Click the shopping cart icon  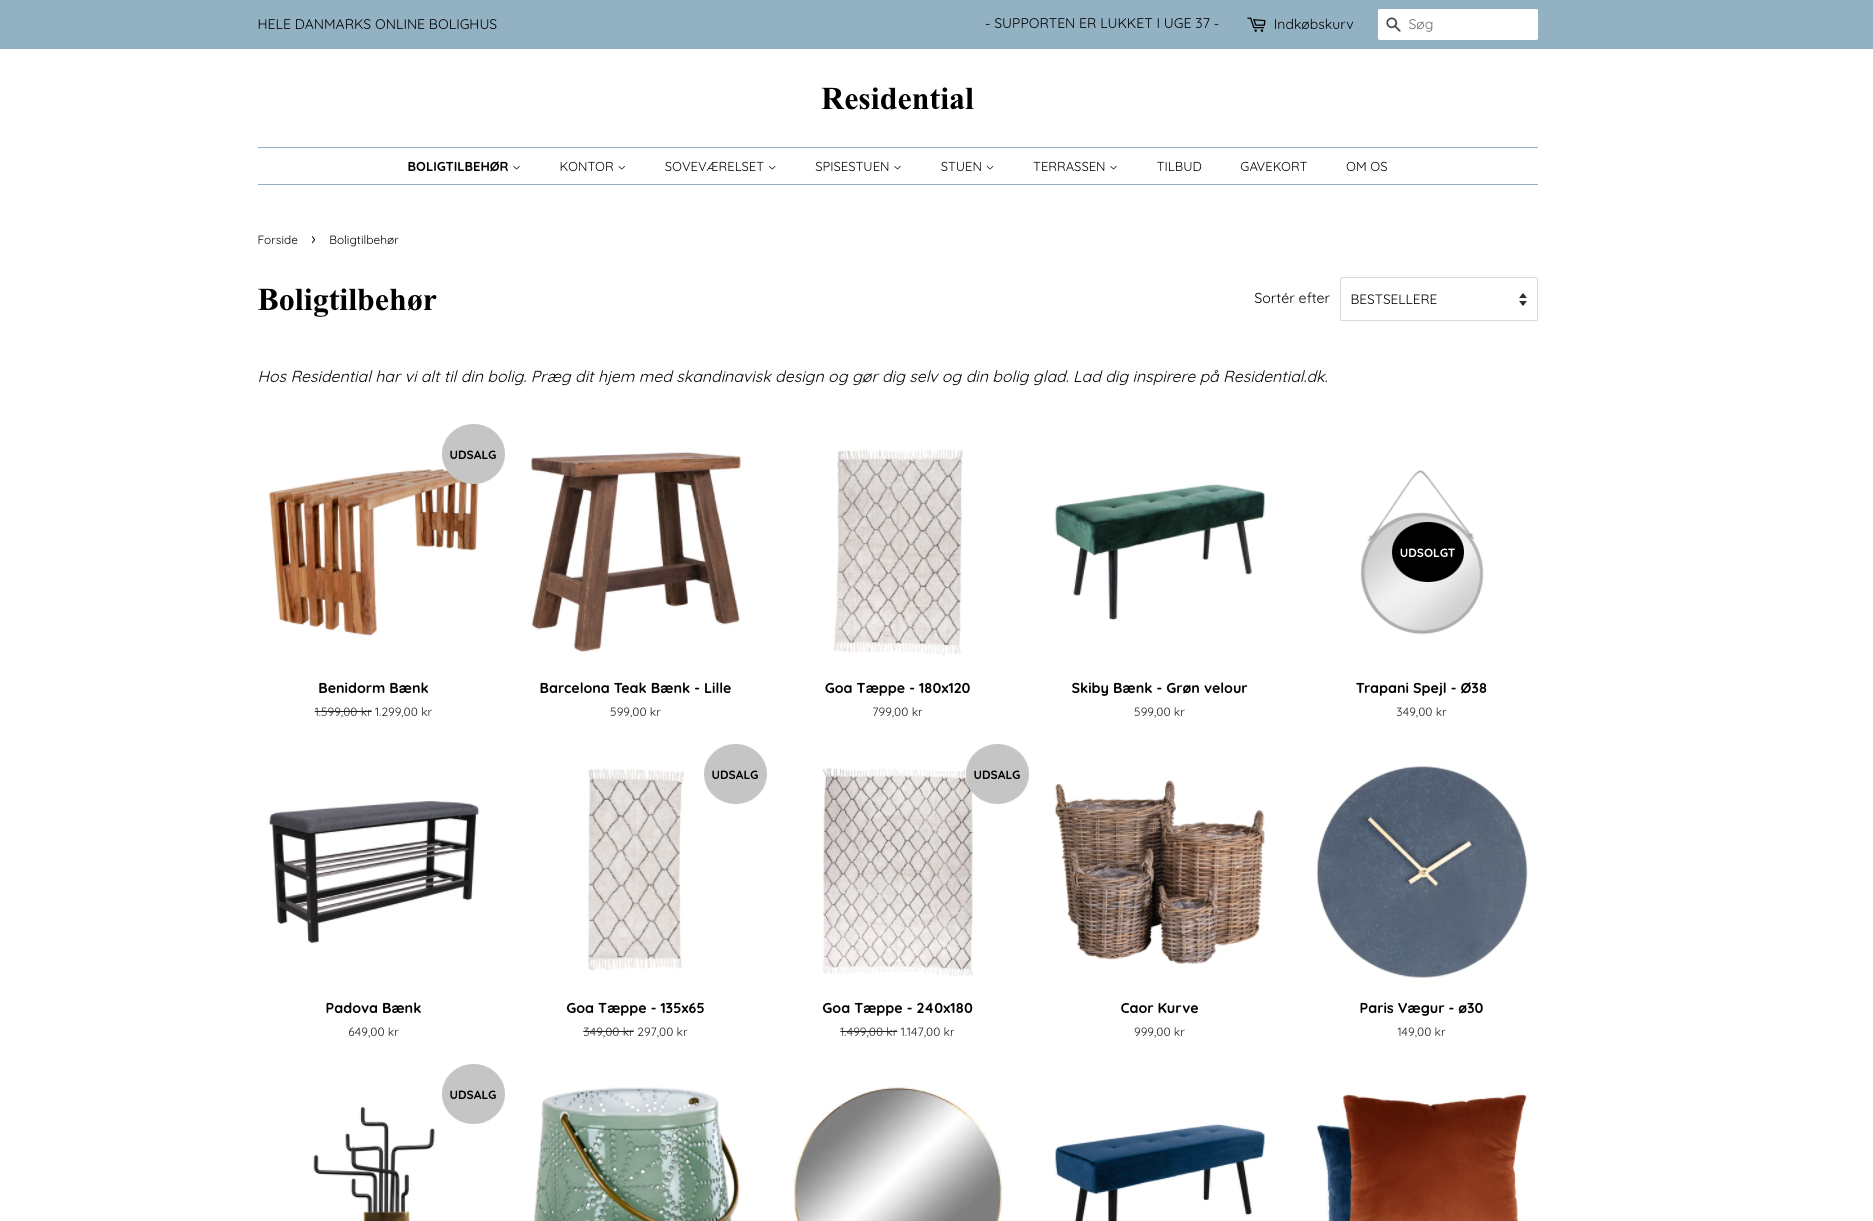coord(1256,24)
